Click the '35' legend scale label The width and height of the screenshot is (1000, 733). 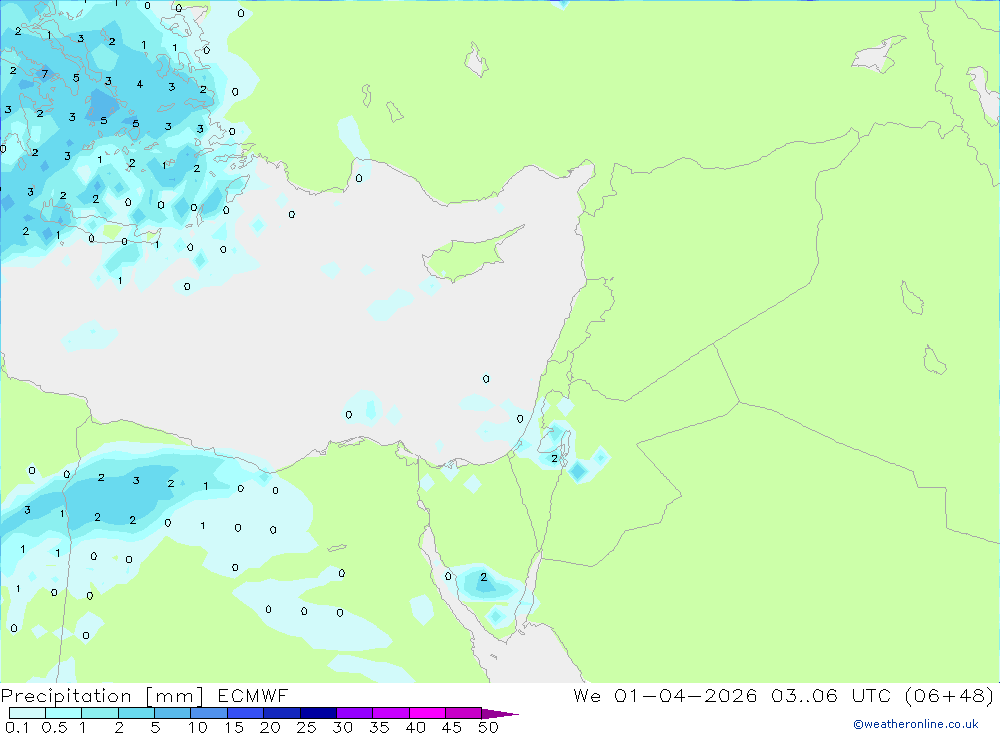pos(379,727)
